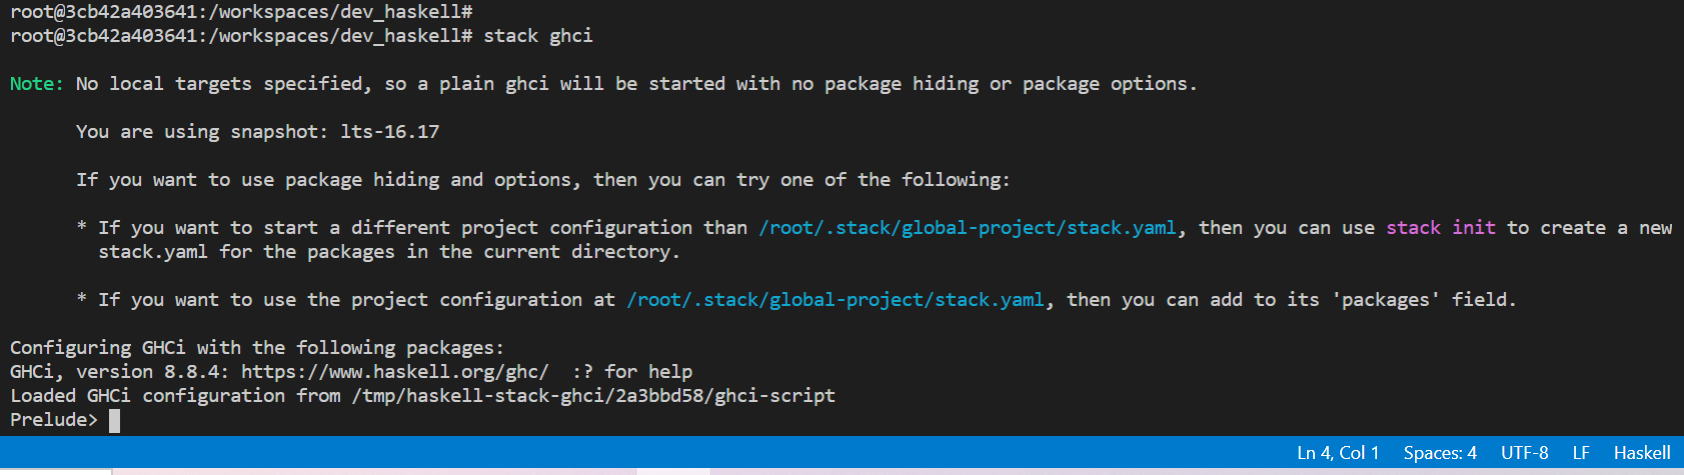The image size is (1684, 475).
Task: Click the first empty root prompt line
Action: [241, 12]
